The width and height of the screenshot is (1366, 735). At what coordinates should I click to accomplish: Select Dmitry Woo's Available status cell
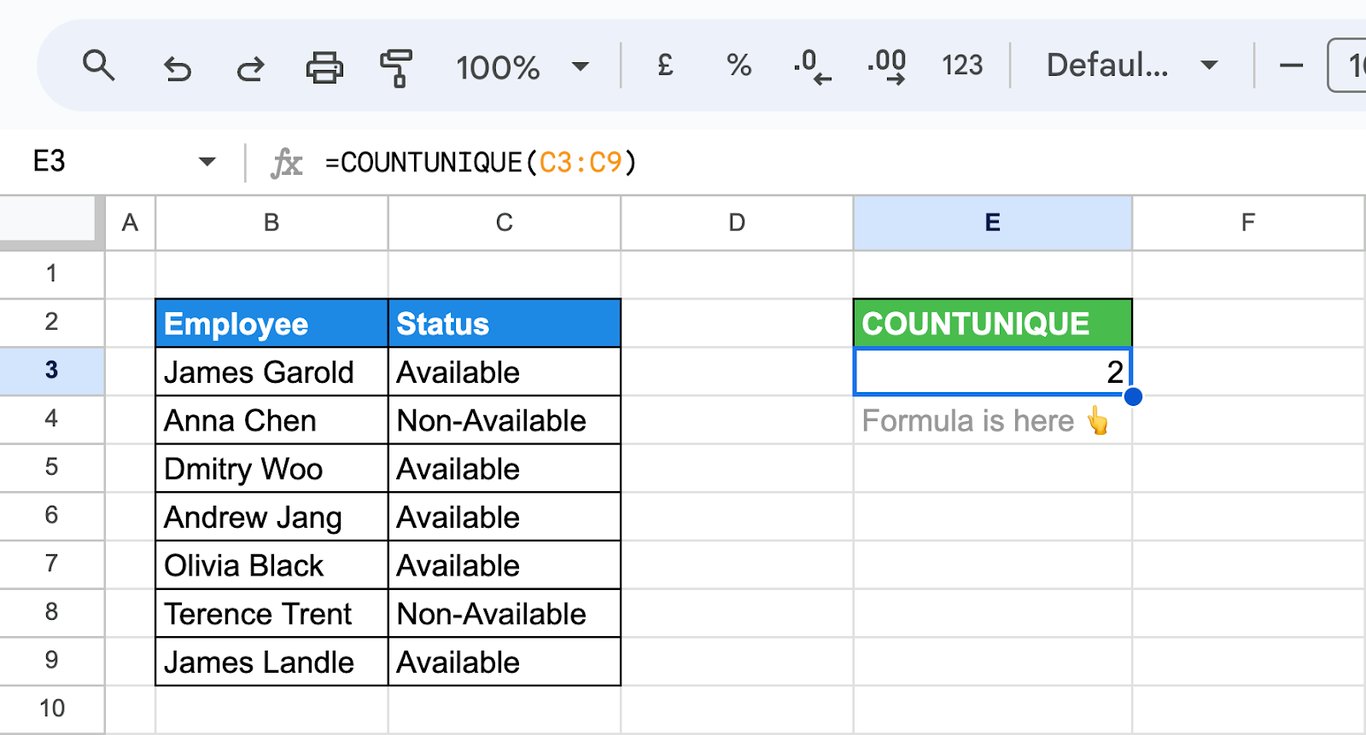tap(504, 468)
